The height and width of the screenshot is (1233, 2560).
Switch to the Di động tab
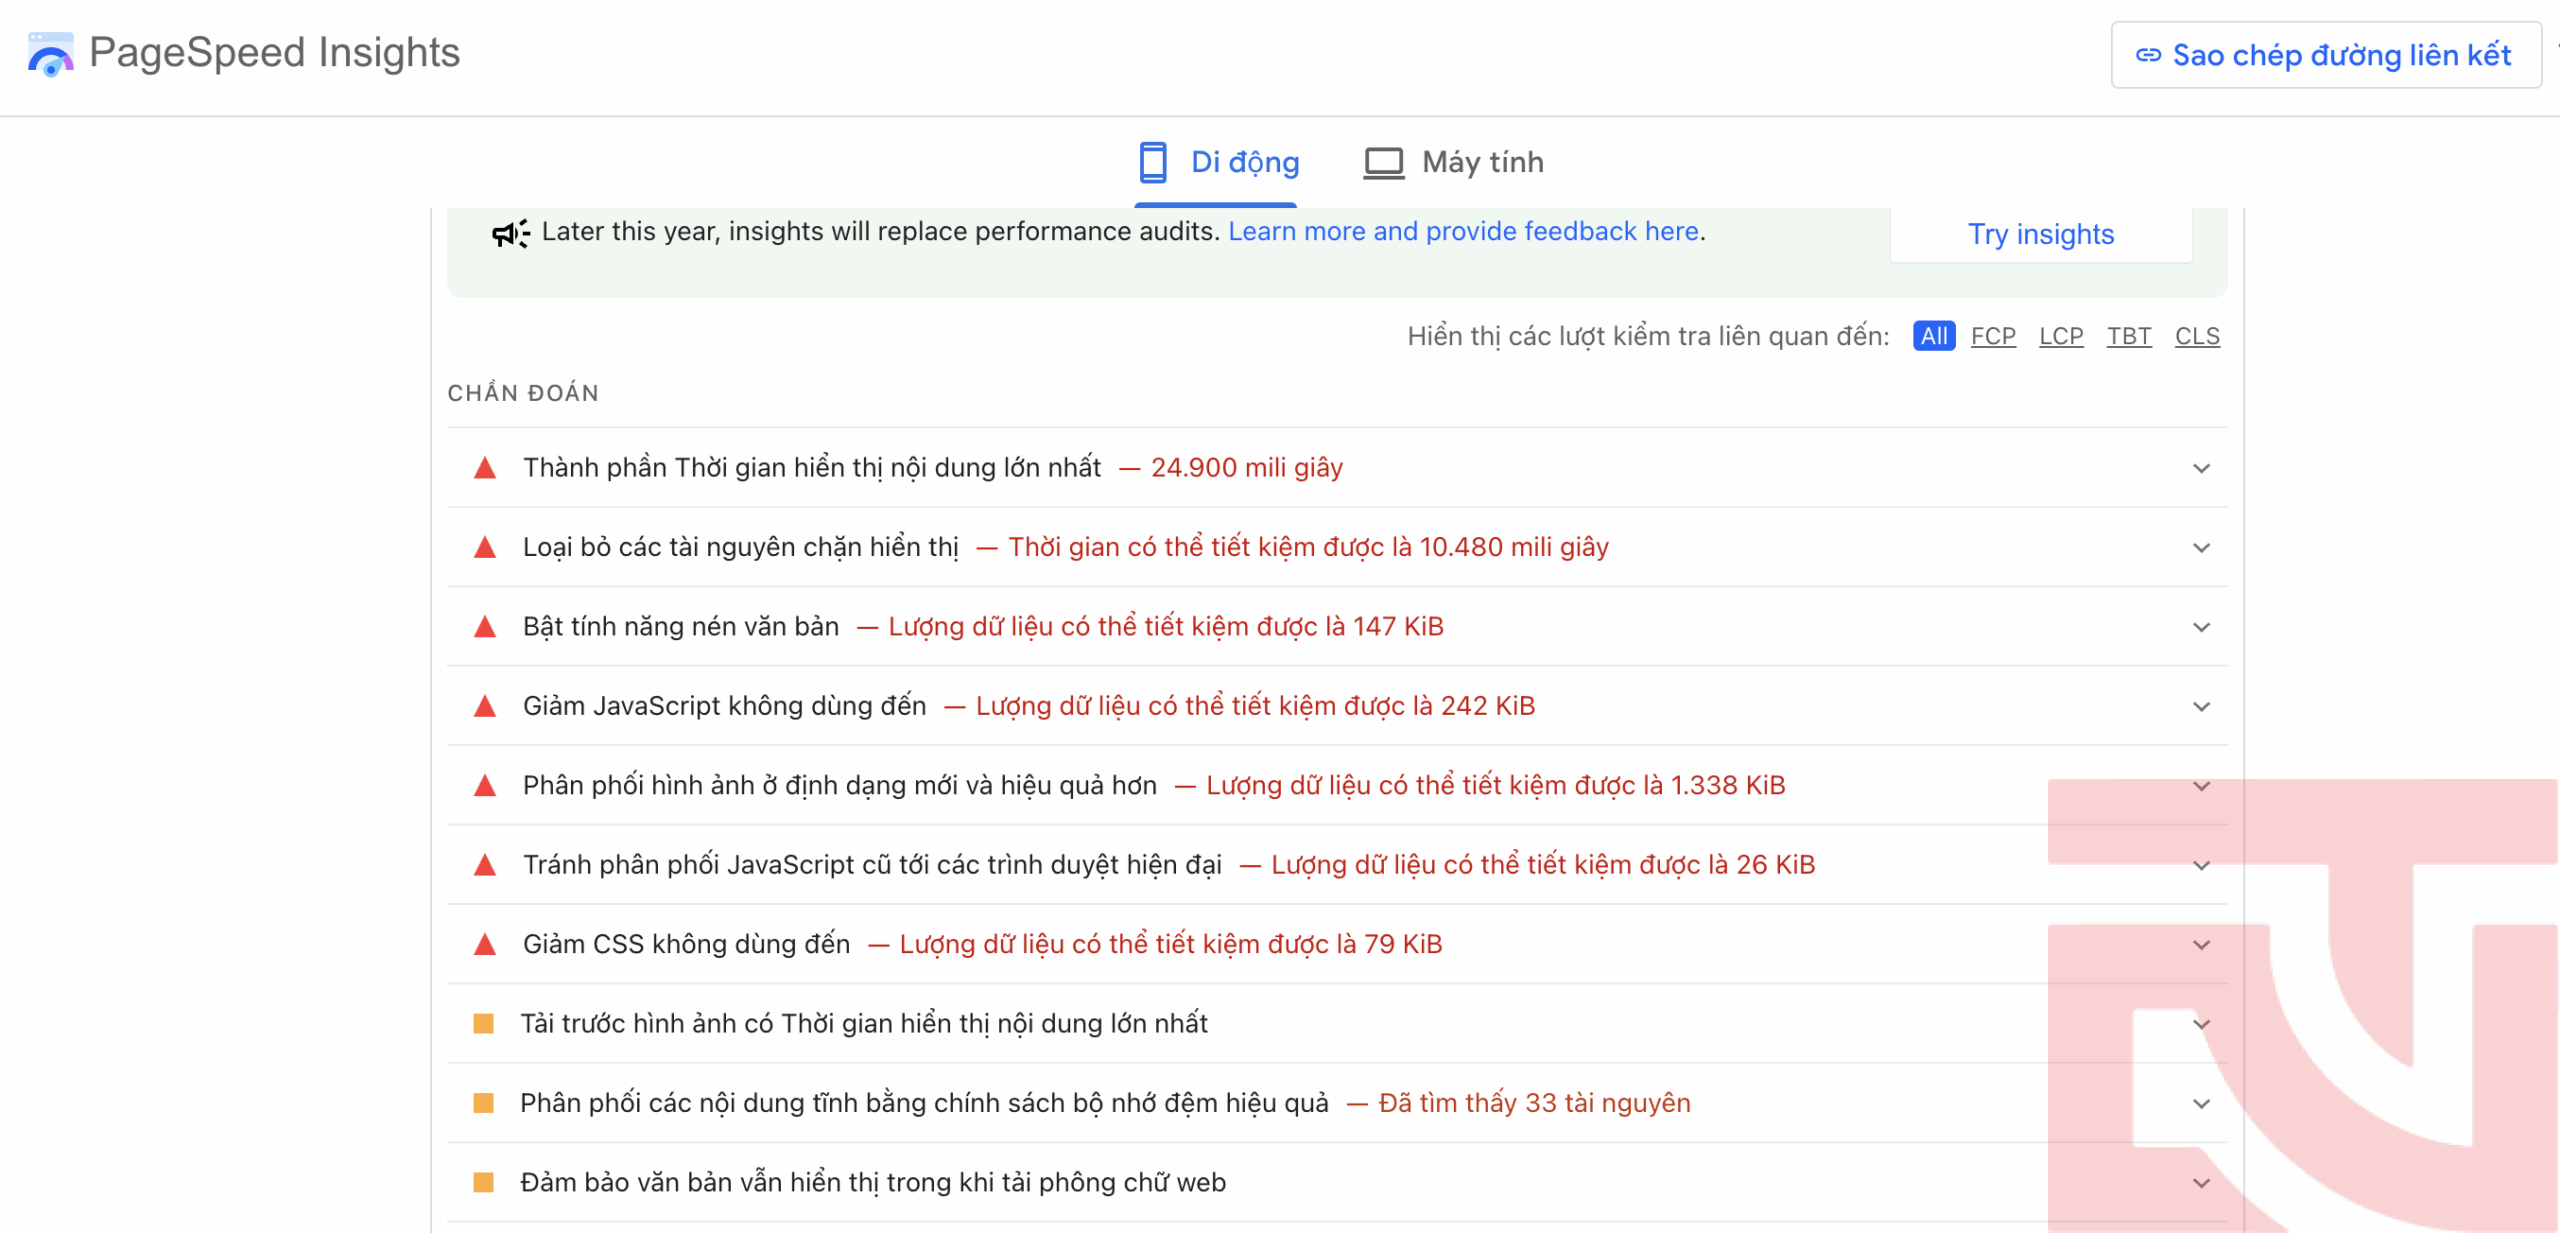[x=1218, y=163]
